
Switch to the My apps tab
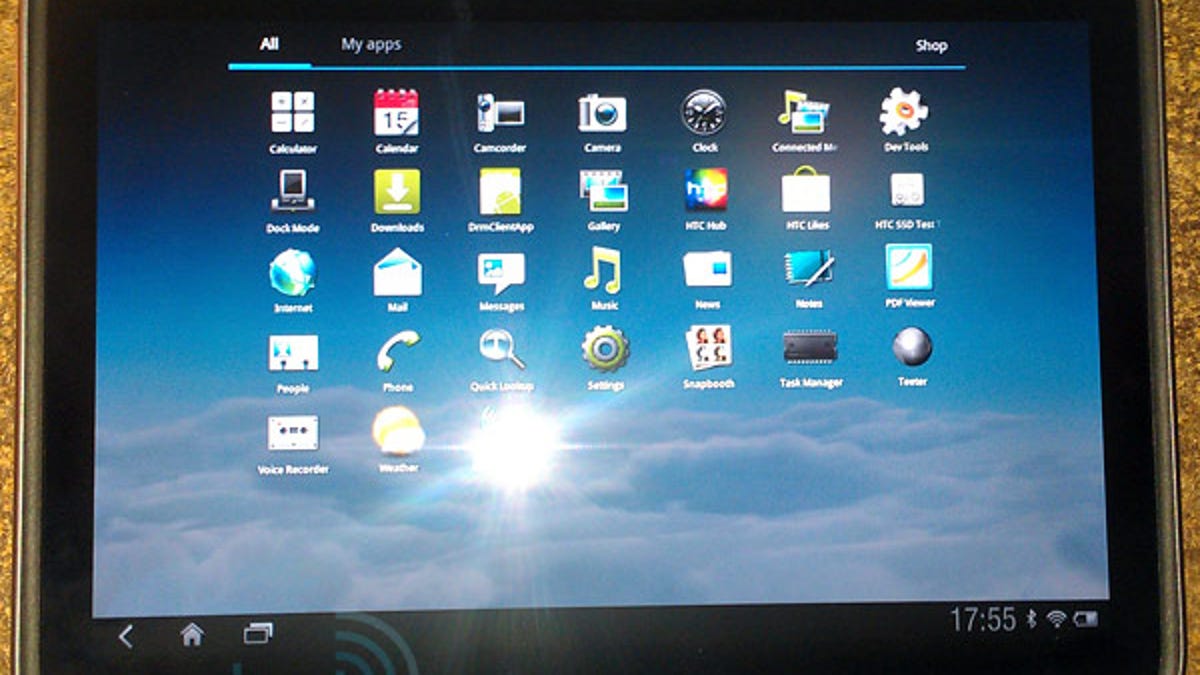coord(371,45)
